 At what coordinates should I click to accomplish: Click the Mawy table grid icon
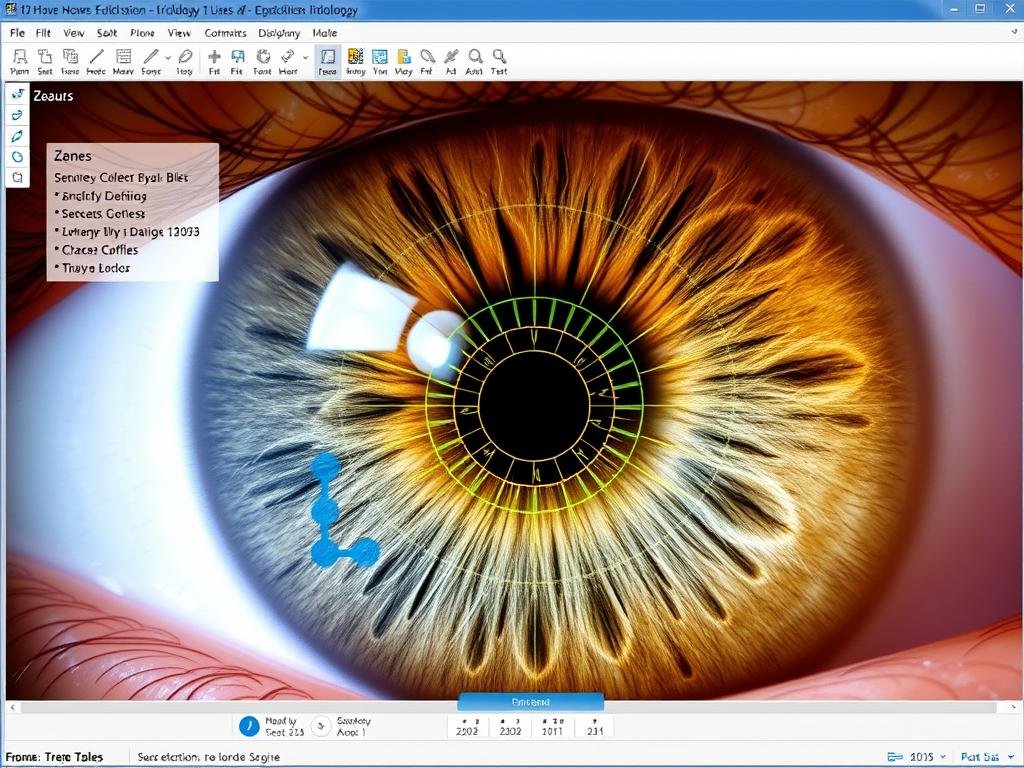coord(123,57)
